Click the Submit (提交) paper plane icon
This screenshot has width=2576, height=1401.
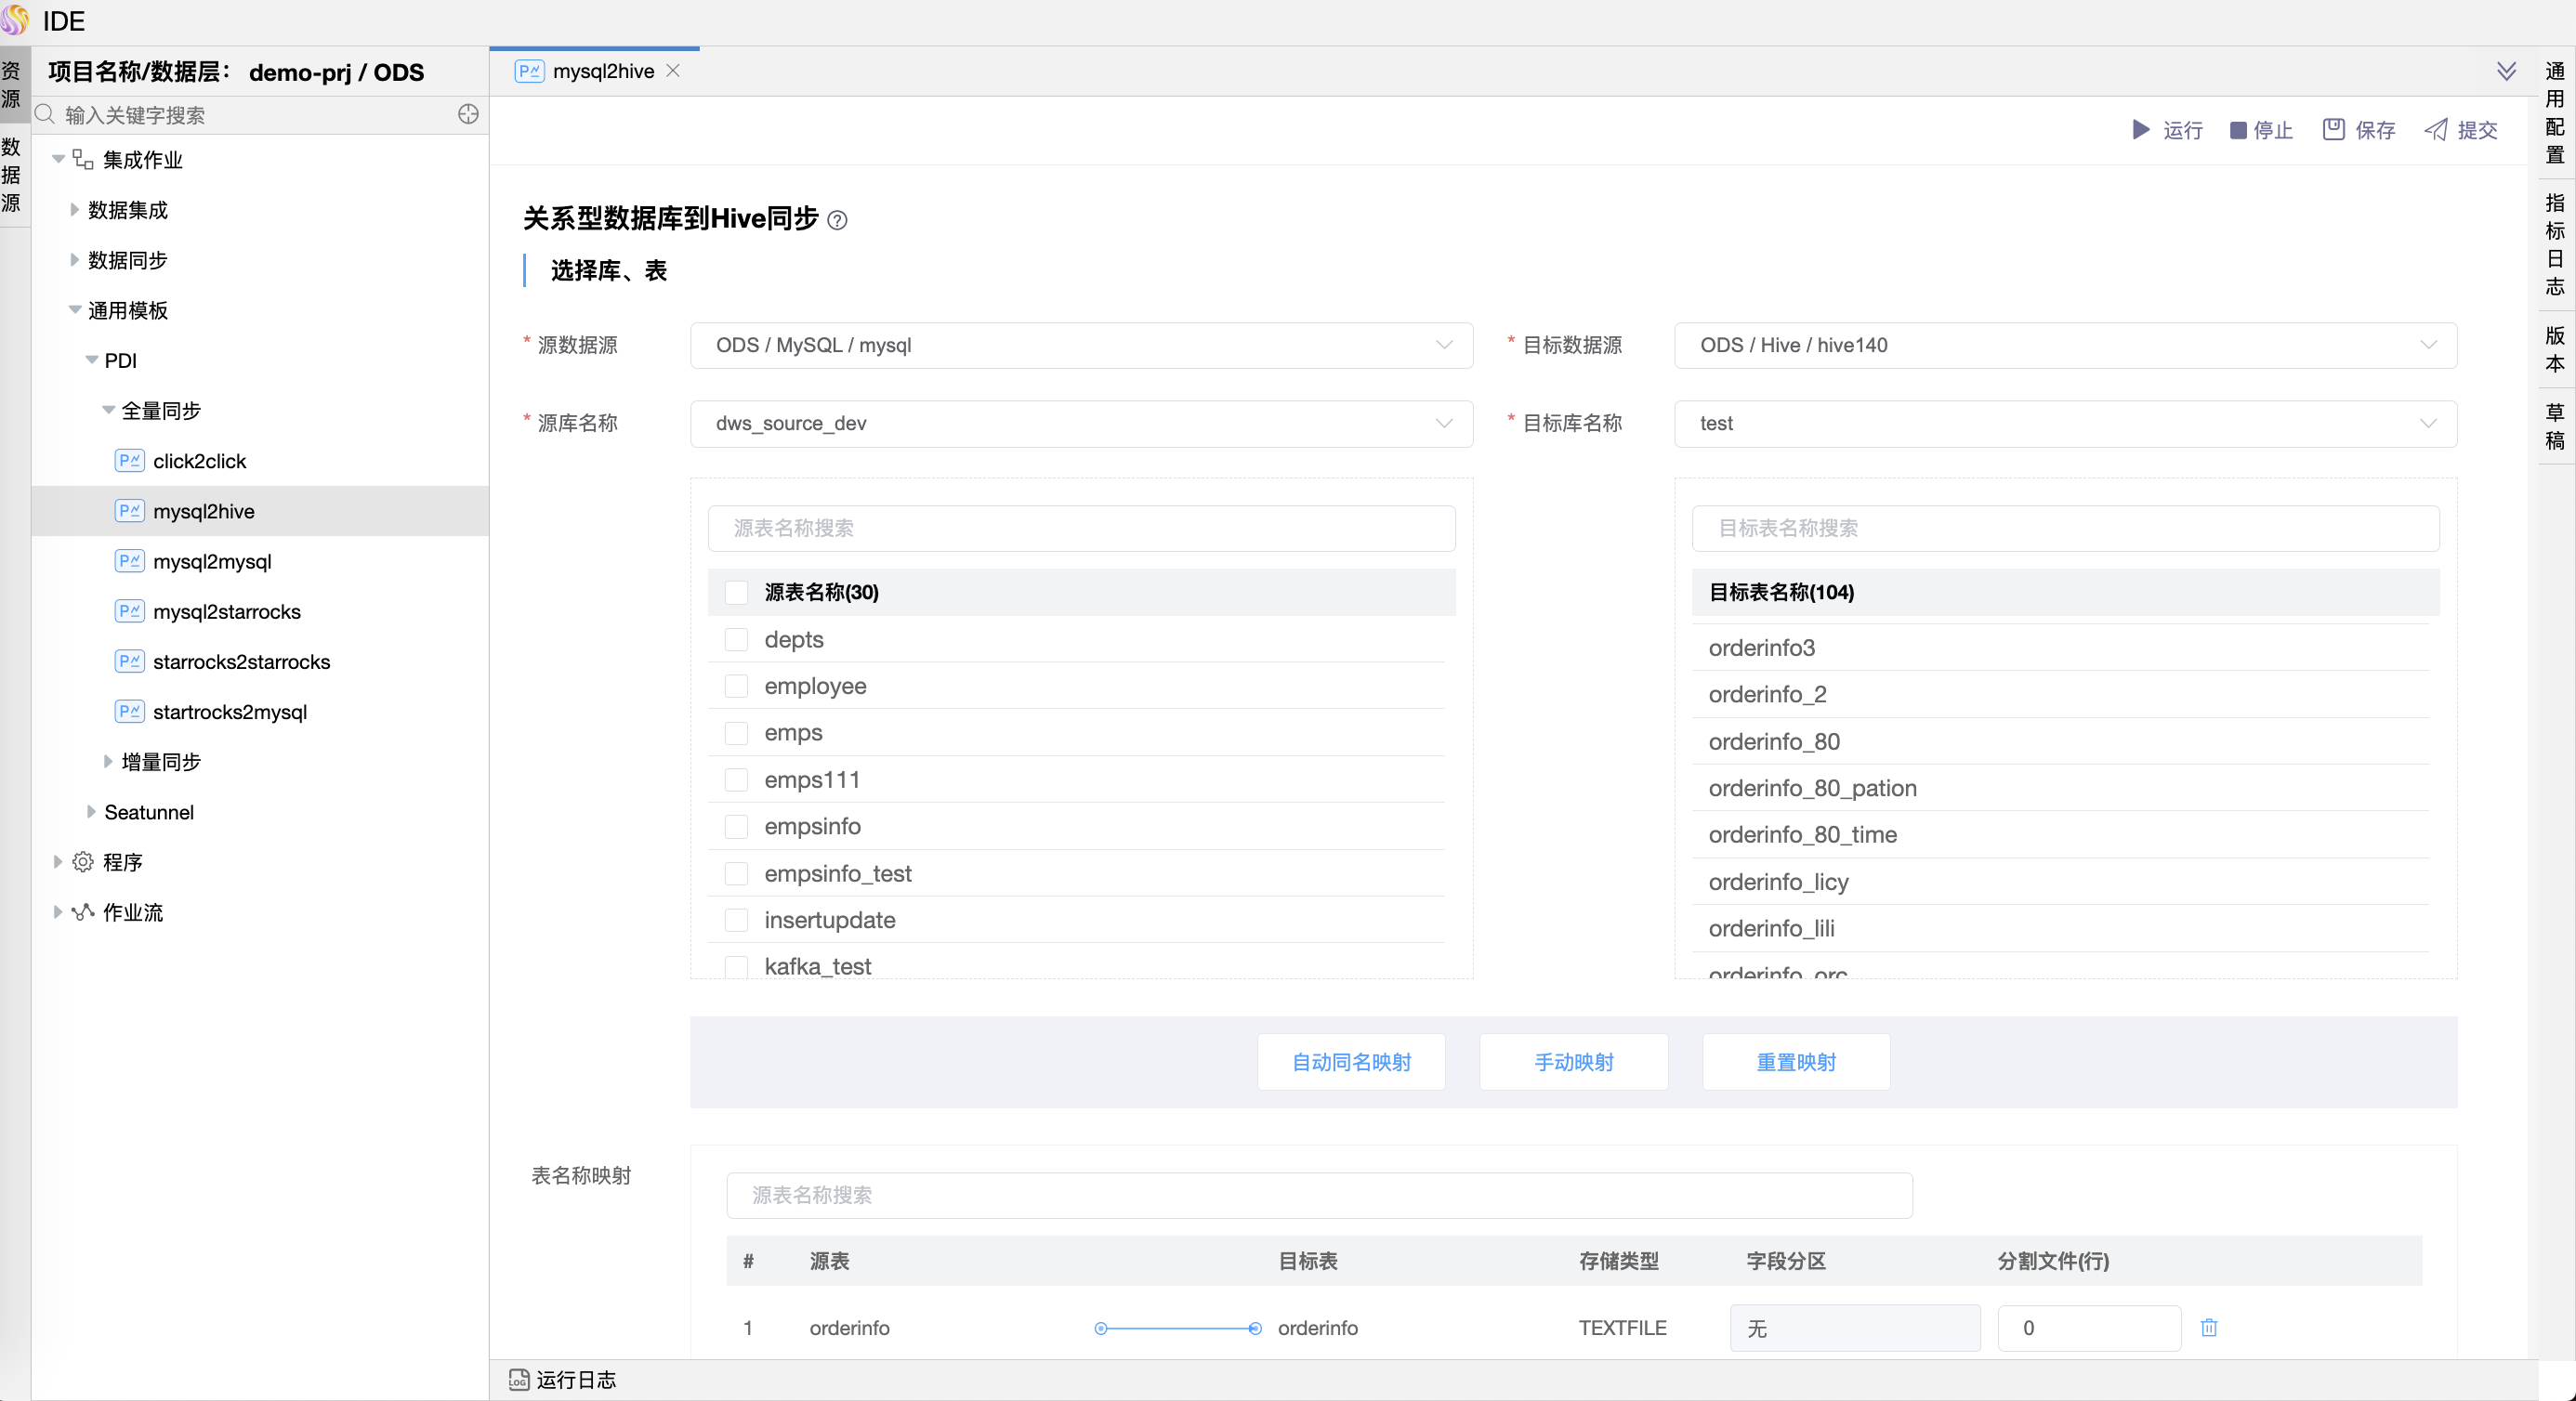point(2436,130)
